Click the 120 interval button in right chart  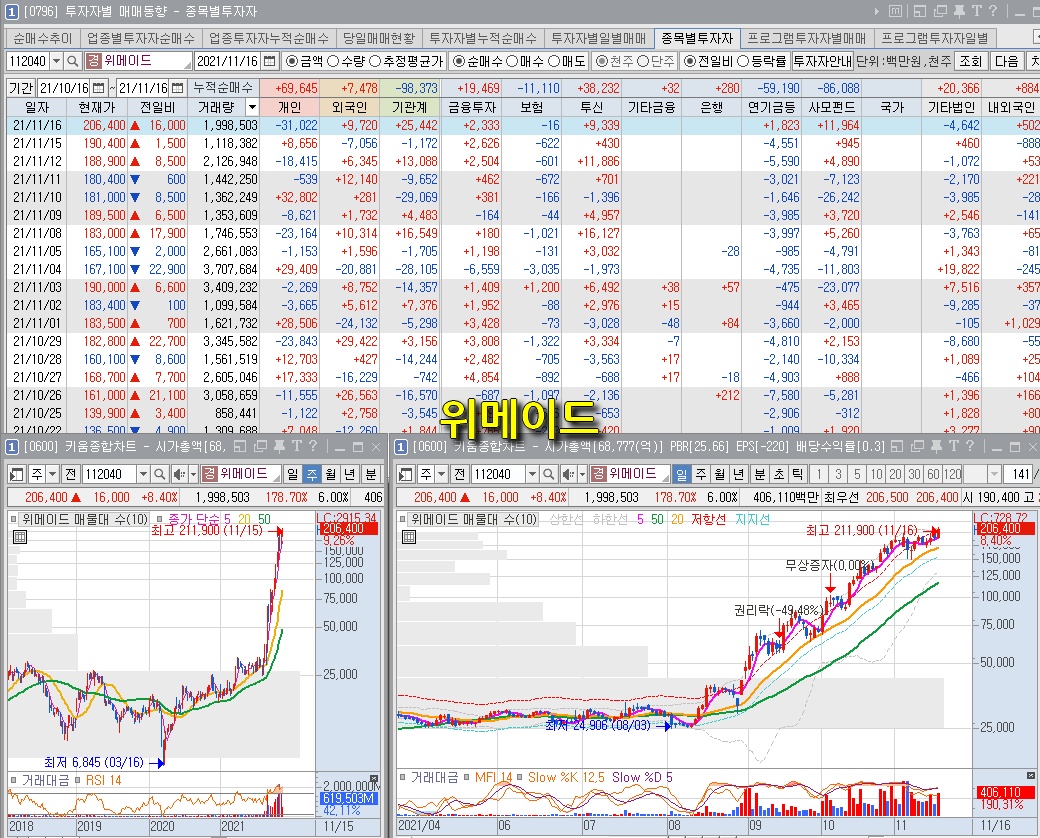(x=952, y=474)
